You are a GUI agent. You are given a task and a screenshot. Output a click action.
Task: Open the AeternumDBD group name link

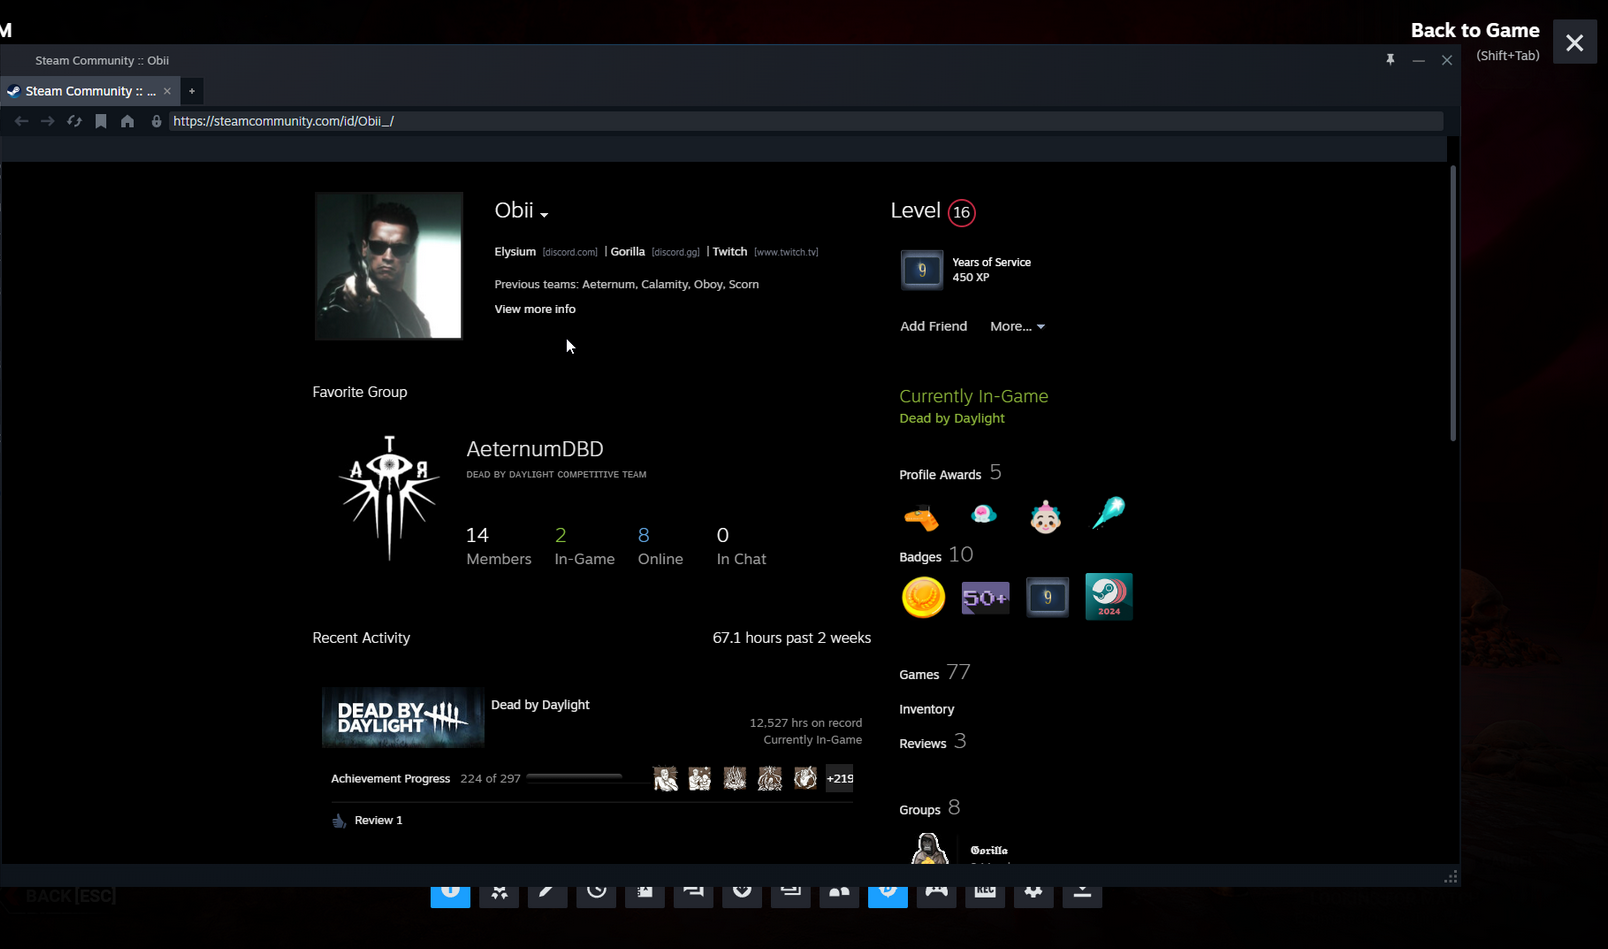[535, 449]
